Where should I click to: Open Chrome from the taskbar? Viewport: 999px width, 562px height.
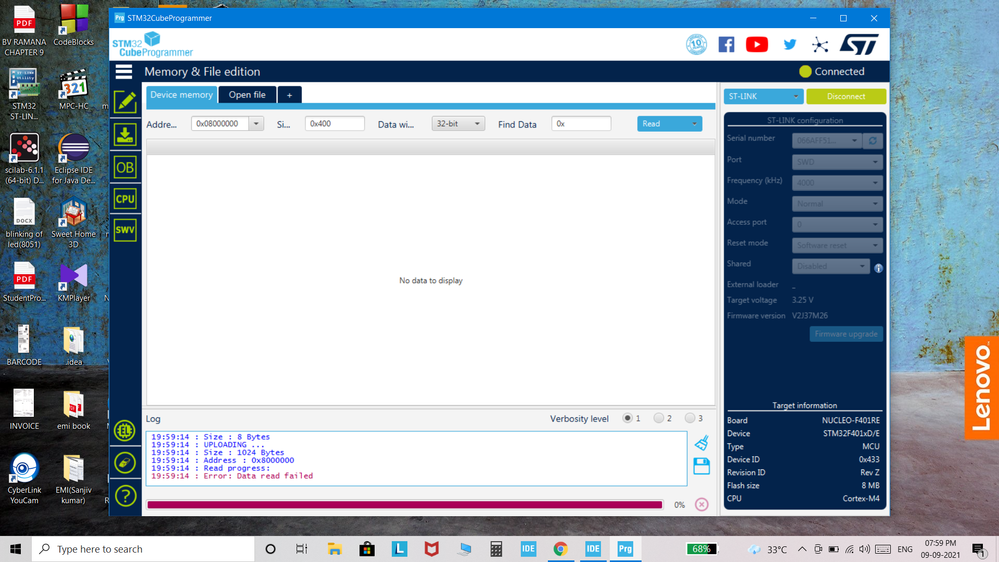[x=561, y=549]
